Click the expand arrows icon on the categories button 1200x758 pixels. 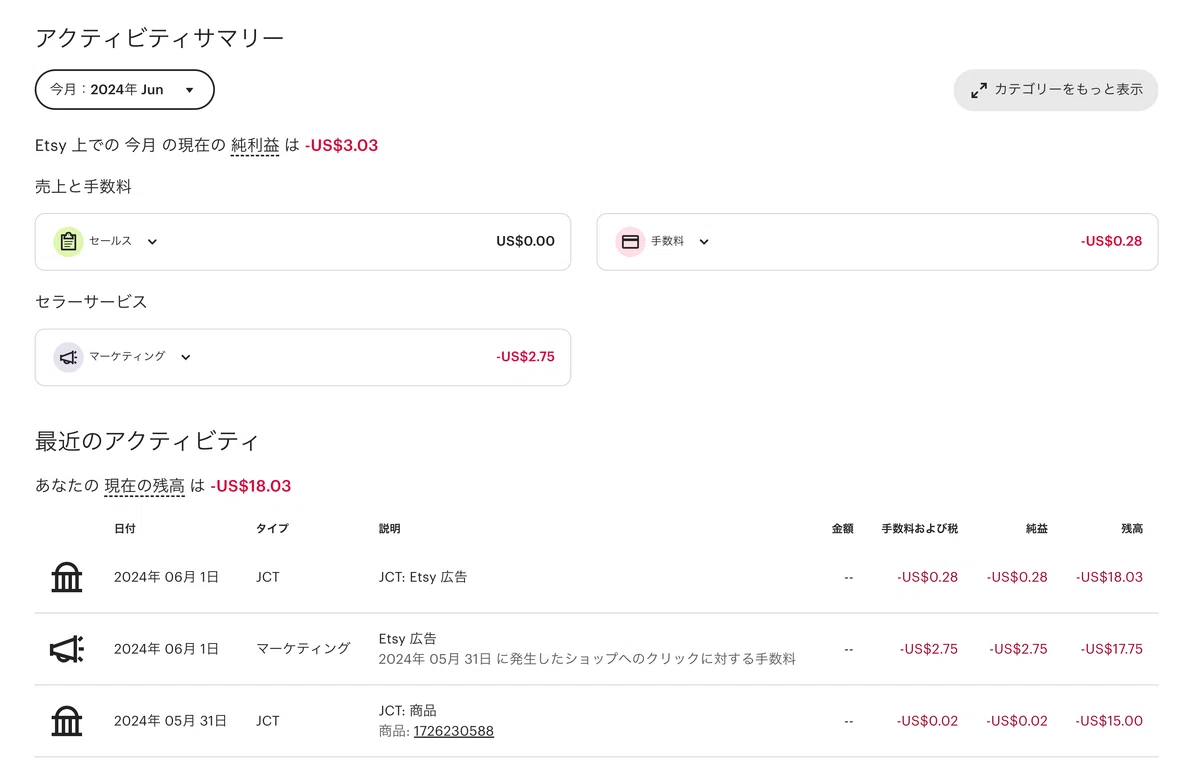[x=979, y=90]
